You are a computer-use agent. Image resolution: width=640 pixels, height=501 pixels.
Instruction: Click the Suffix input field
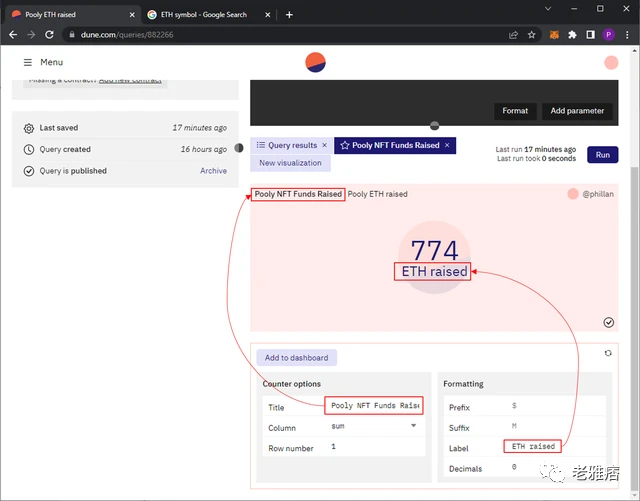(555, 426)
